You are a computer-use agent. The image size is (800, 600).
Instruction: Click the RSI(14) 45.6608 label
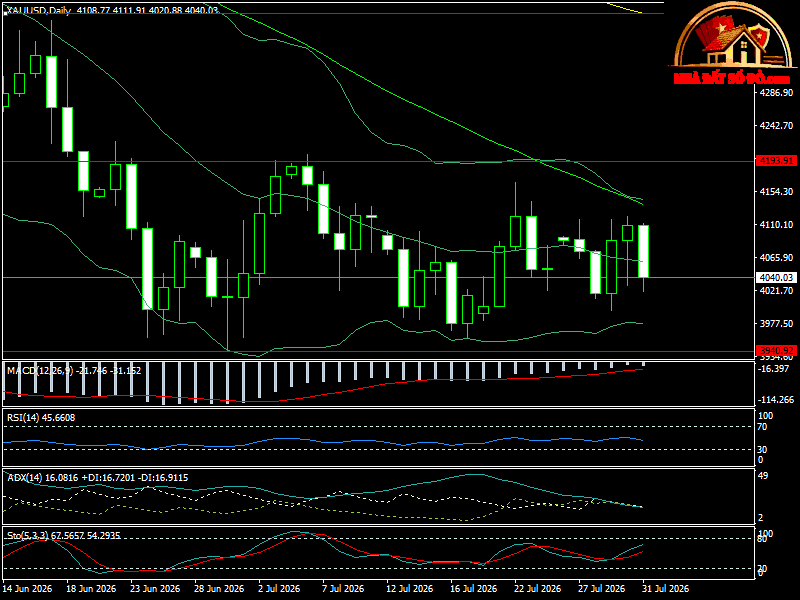[41, 418]
